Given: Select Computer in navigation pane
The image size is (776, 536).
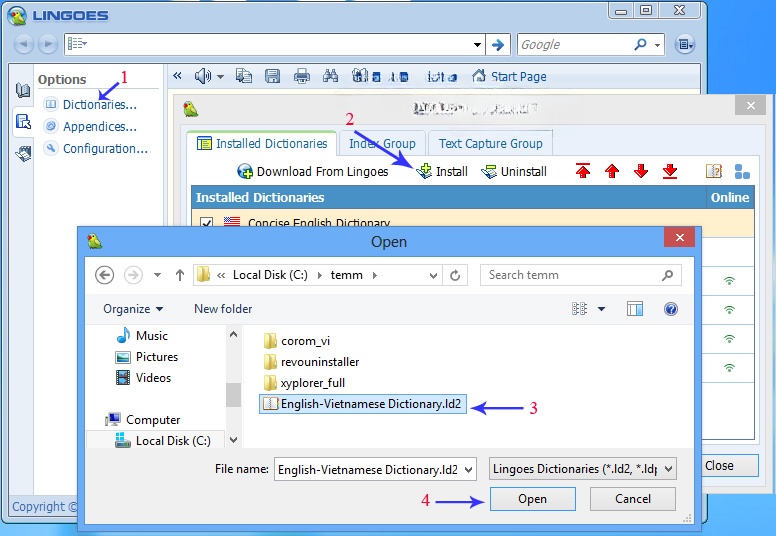Looking at the screenshot, I should pyautogui.click(x=143, y=420).
